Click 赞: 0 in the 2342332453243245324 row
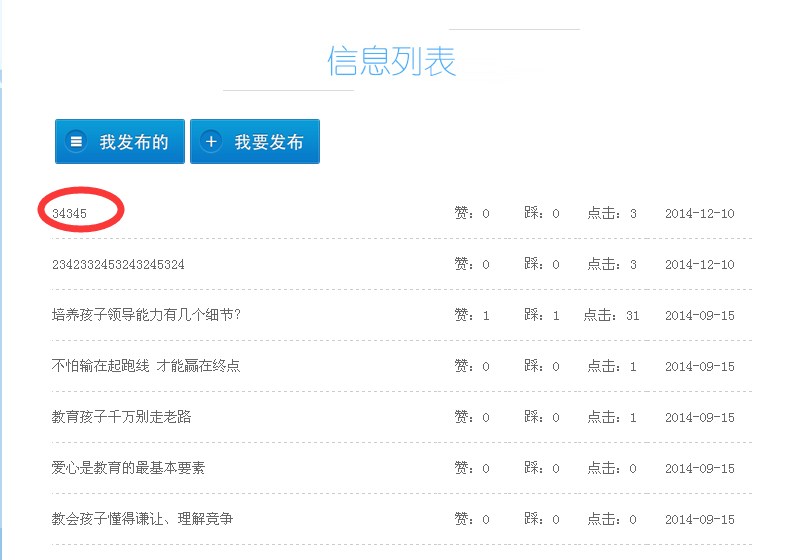The image size is (797, 560). coord(472,264)
